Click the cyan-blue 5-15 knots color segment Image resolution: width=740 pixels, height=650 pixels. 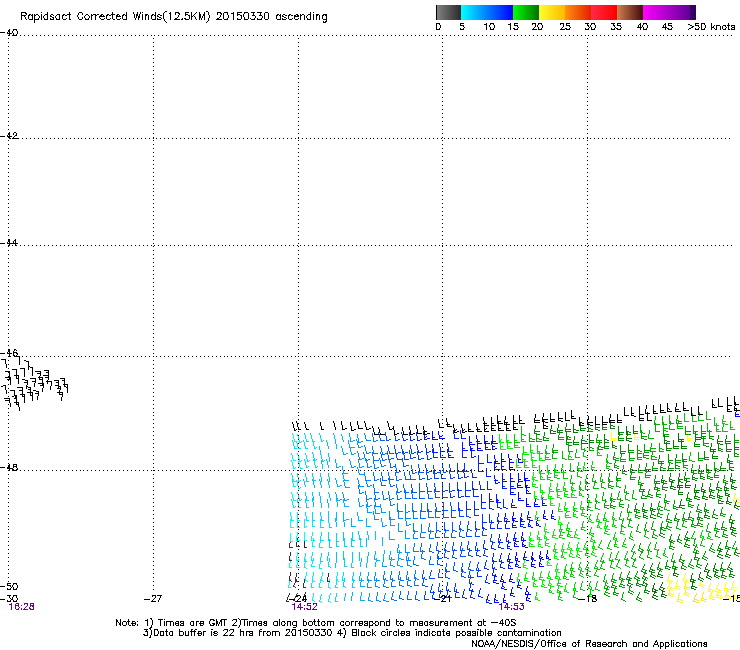(x=487, y=12)
